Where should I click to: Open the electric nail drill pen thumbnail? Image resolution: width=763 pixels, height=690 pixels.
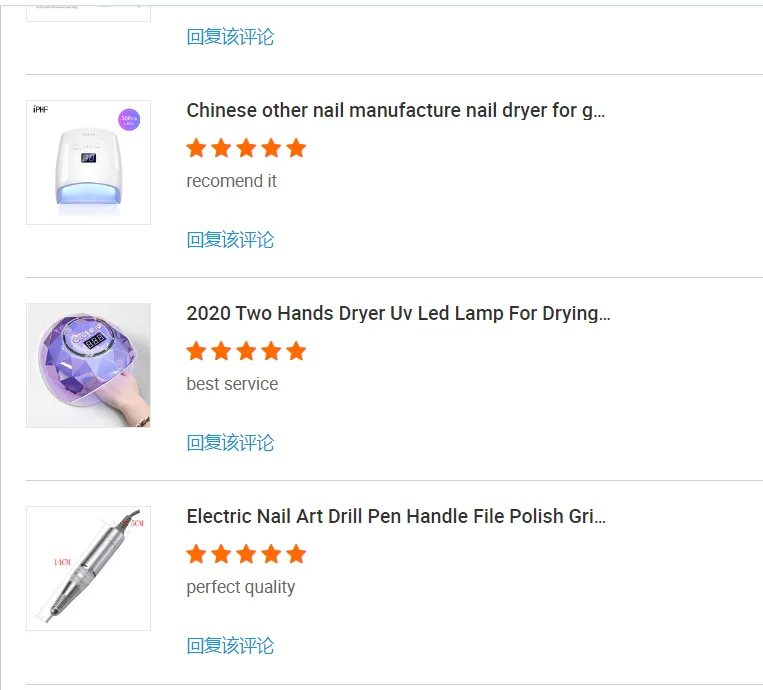coord(88,568)
